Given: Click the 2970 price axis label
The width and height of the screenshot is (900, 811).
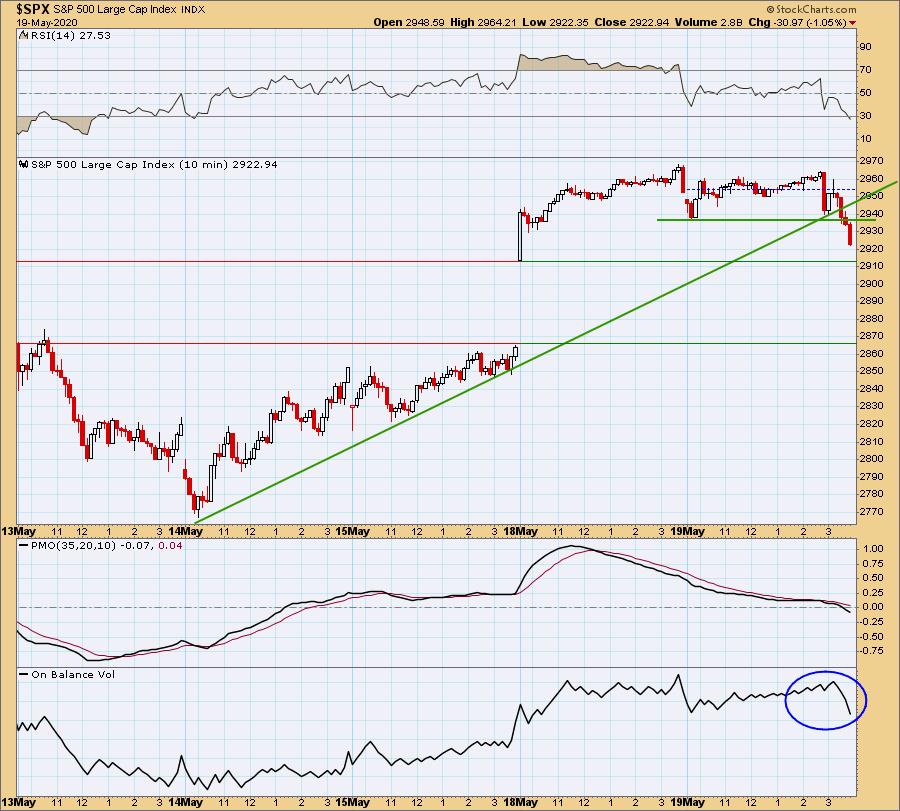Looking at the screenshot, I should coord(871,161).
